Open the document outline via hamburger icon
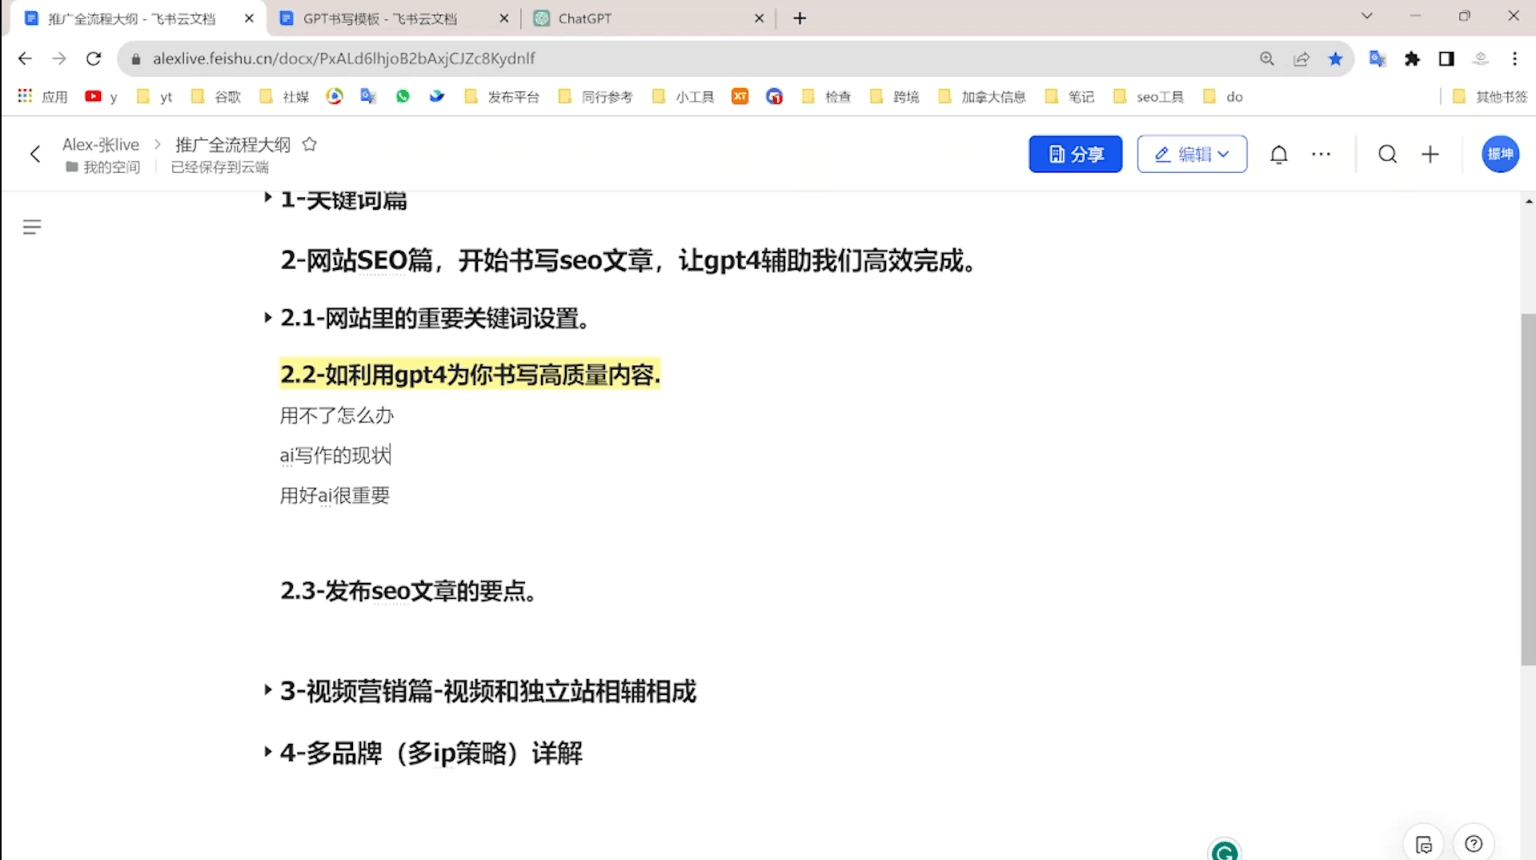The height and width of the screenshot is (860, 1536). pyautogui.click(x=31, y=226)
